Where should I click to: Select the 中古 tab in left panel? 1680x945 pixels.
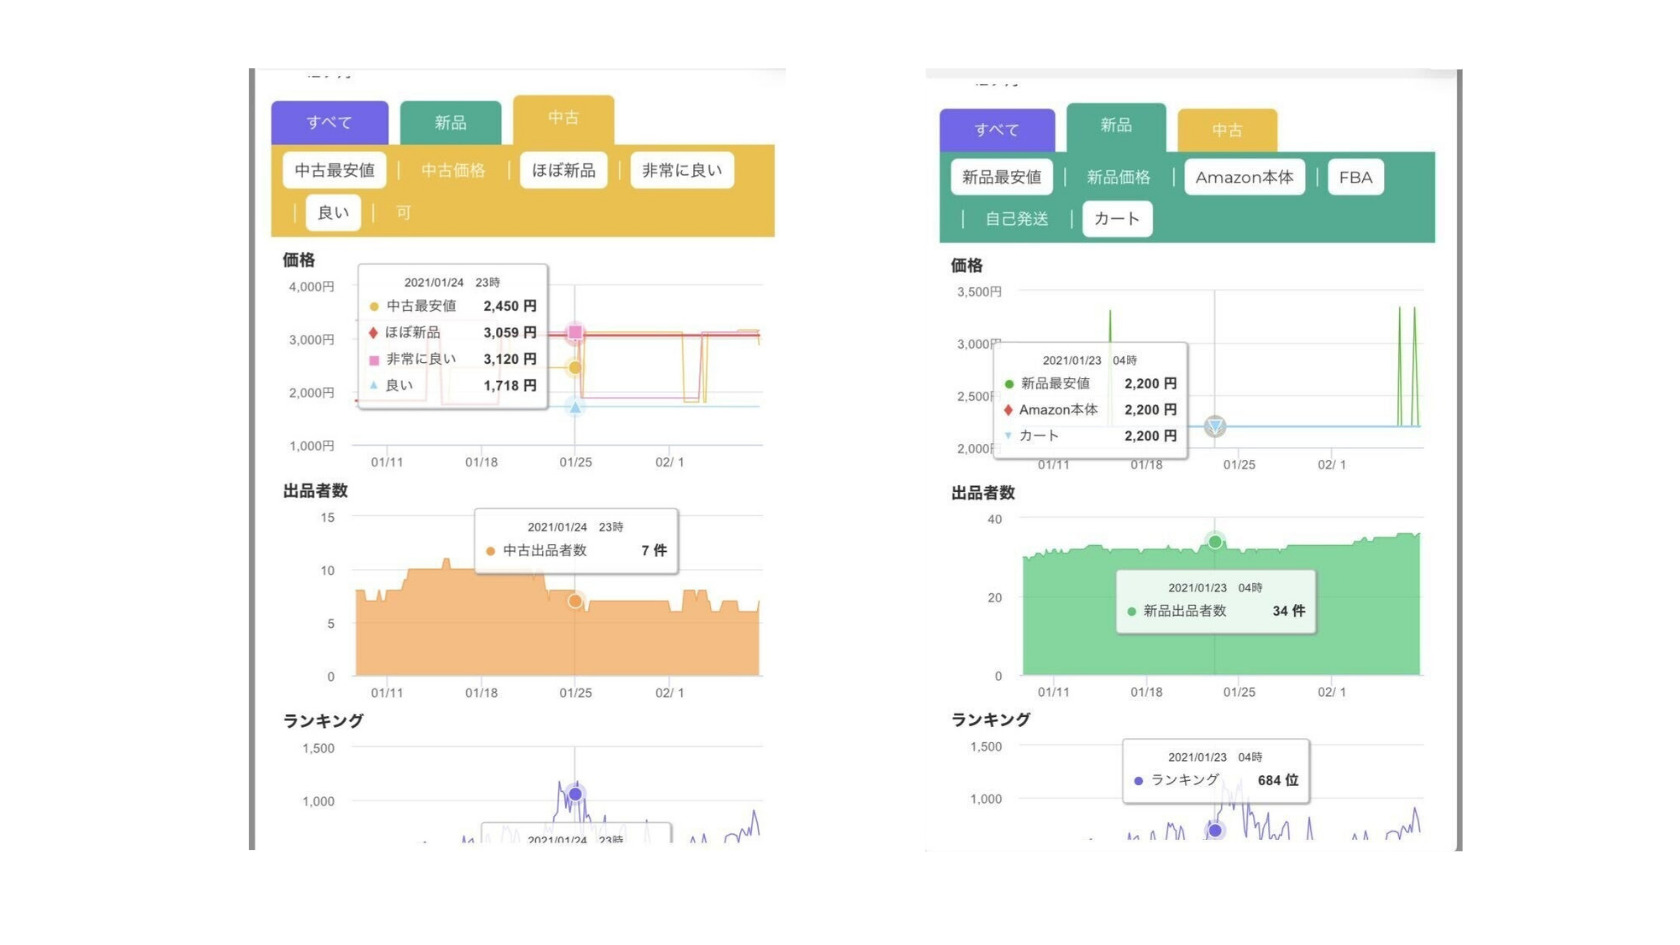(563, 119)
